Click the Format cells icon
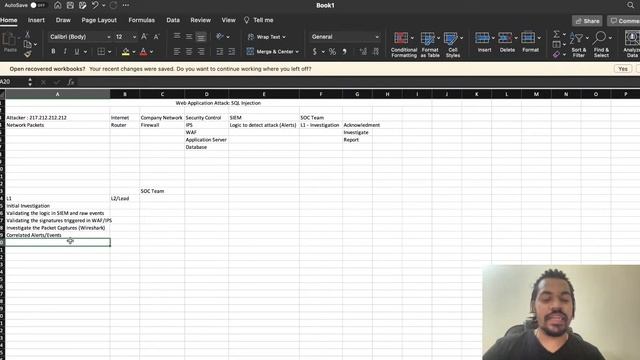Viewport: 640px width, 360px height. (528, 38)
